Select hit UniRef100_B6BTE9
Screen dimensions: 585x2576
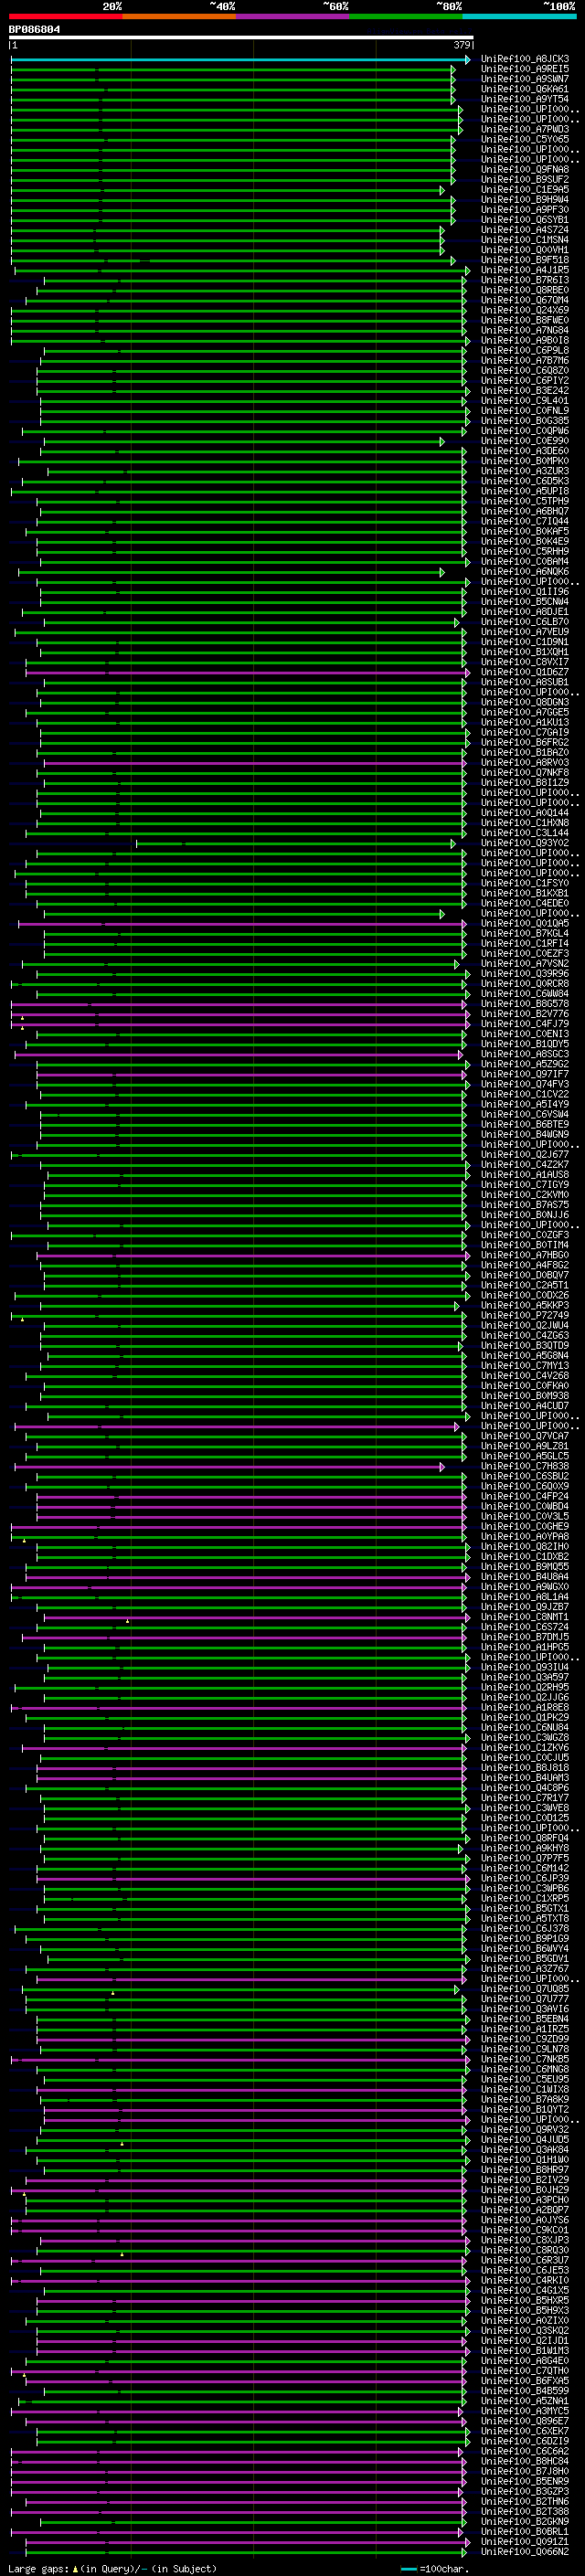tap(525, 1124)
